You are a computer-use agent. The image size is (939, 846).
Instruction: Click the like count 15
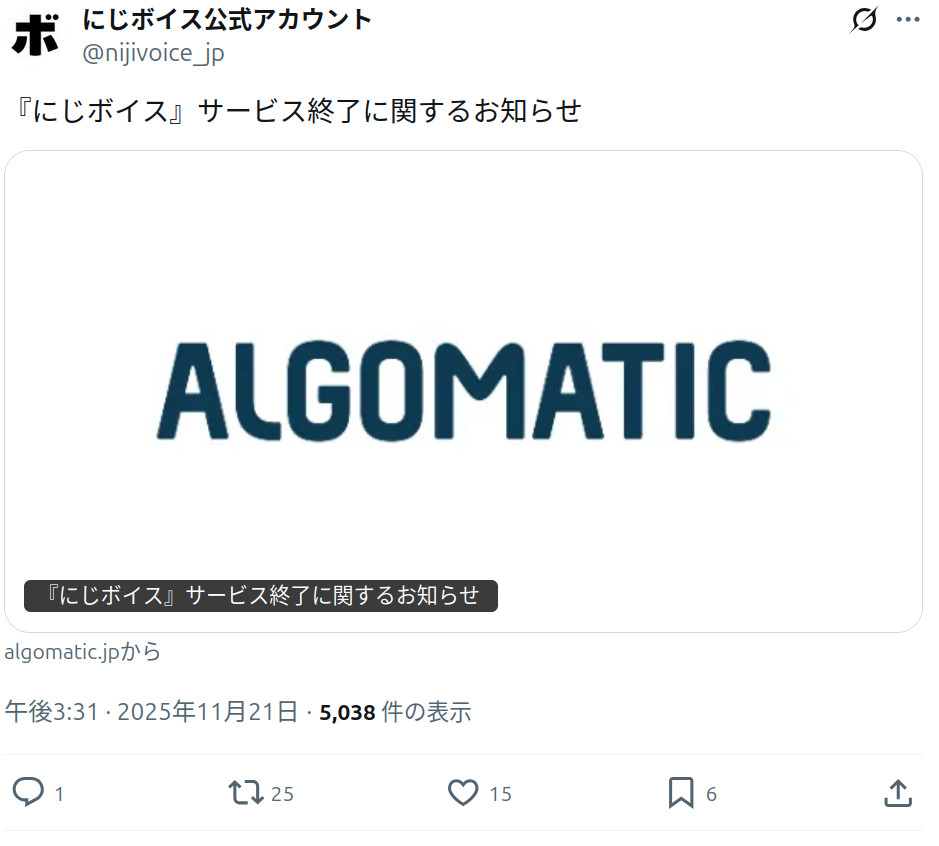(501, 794)
